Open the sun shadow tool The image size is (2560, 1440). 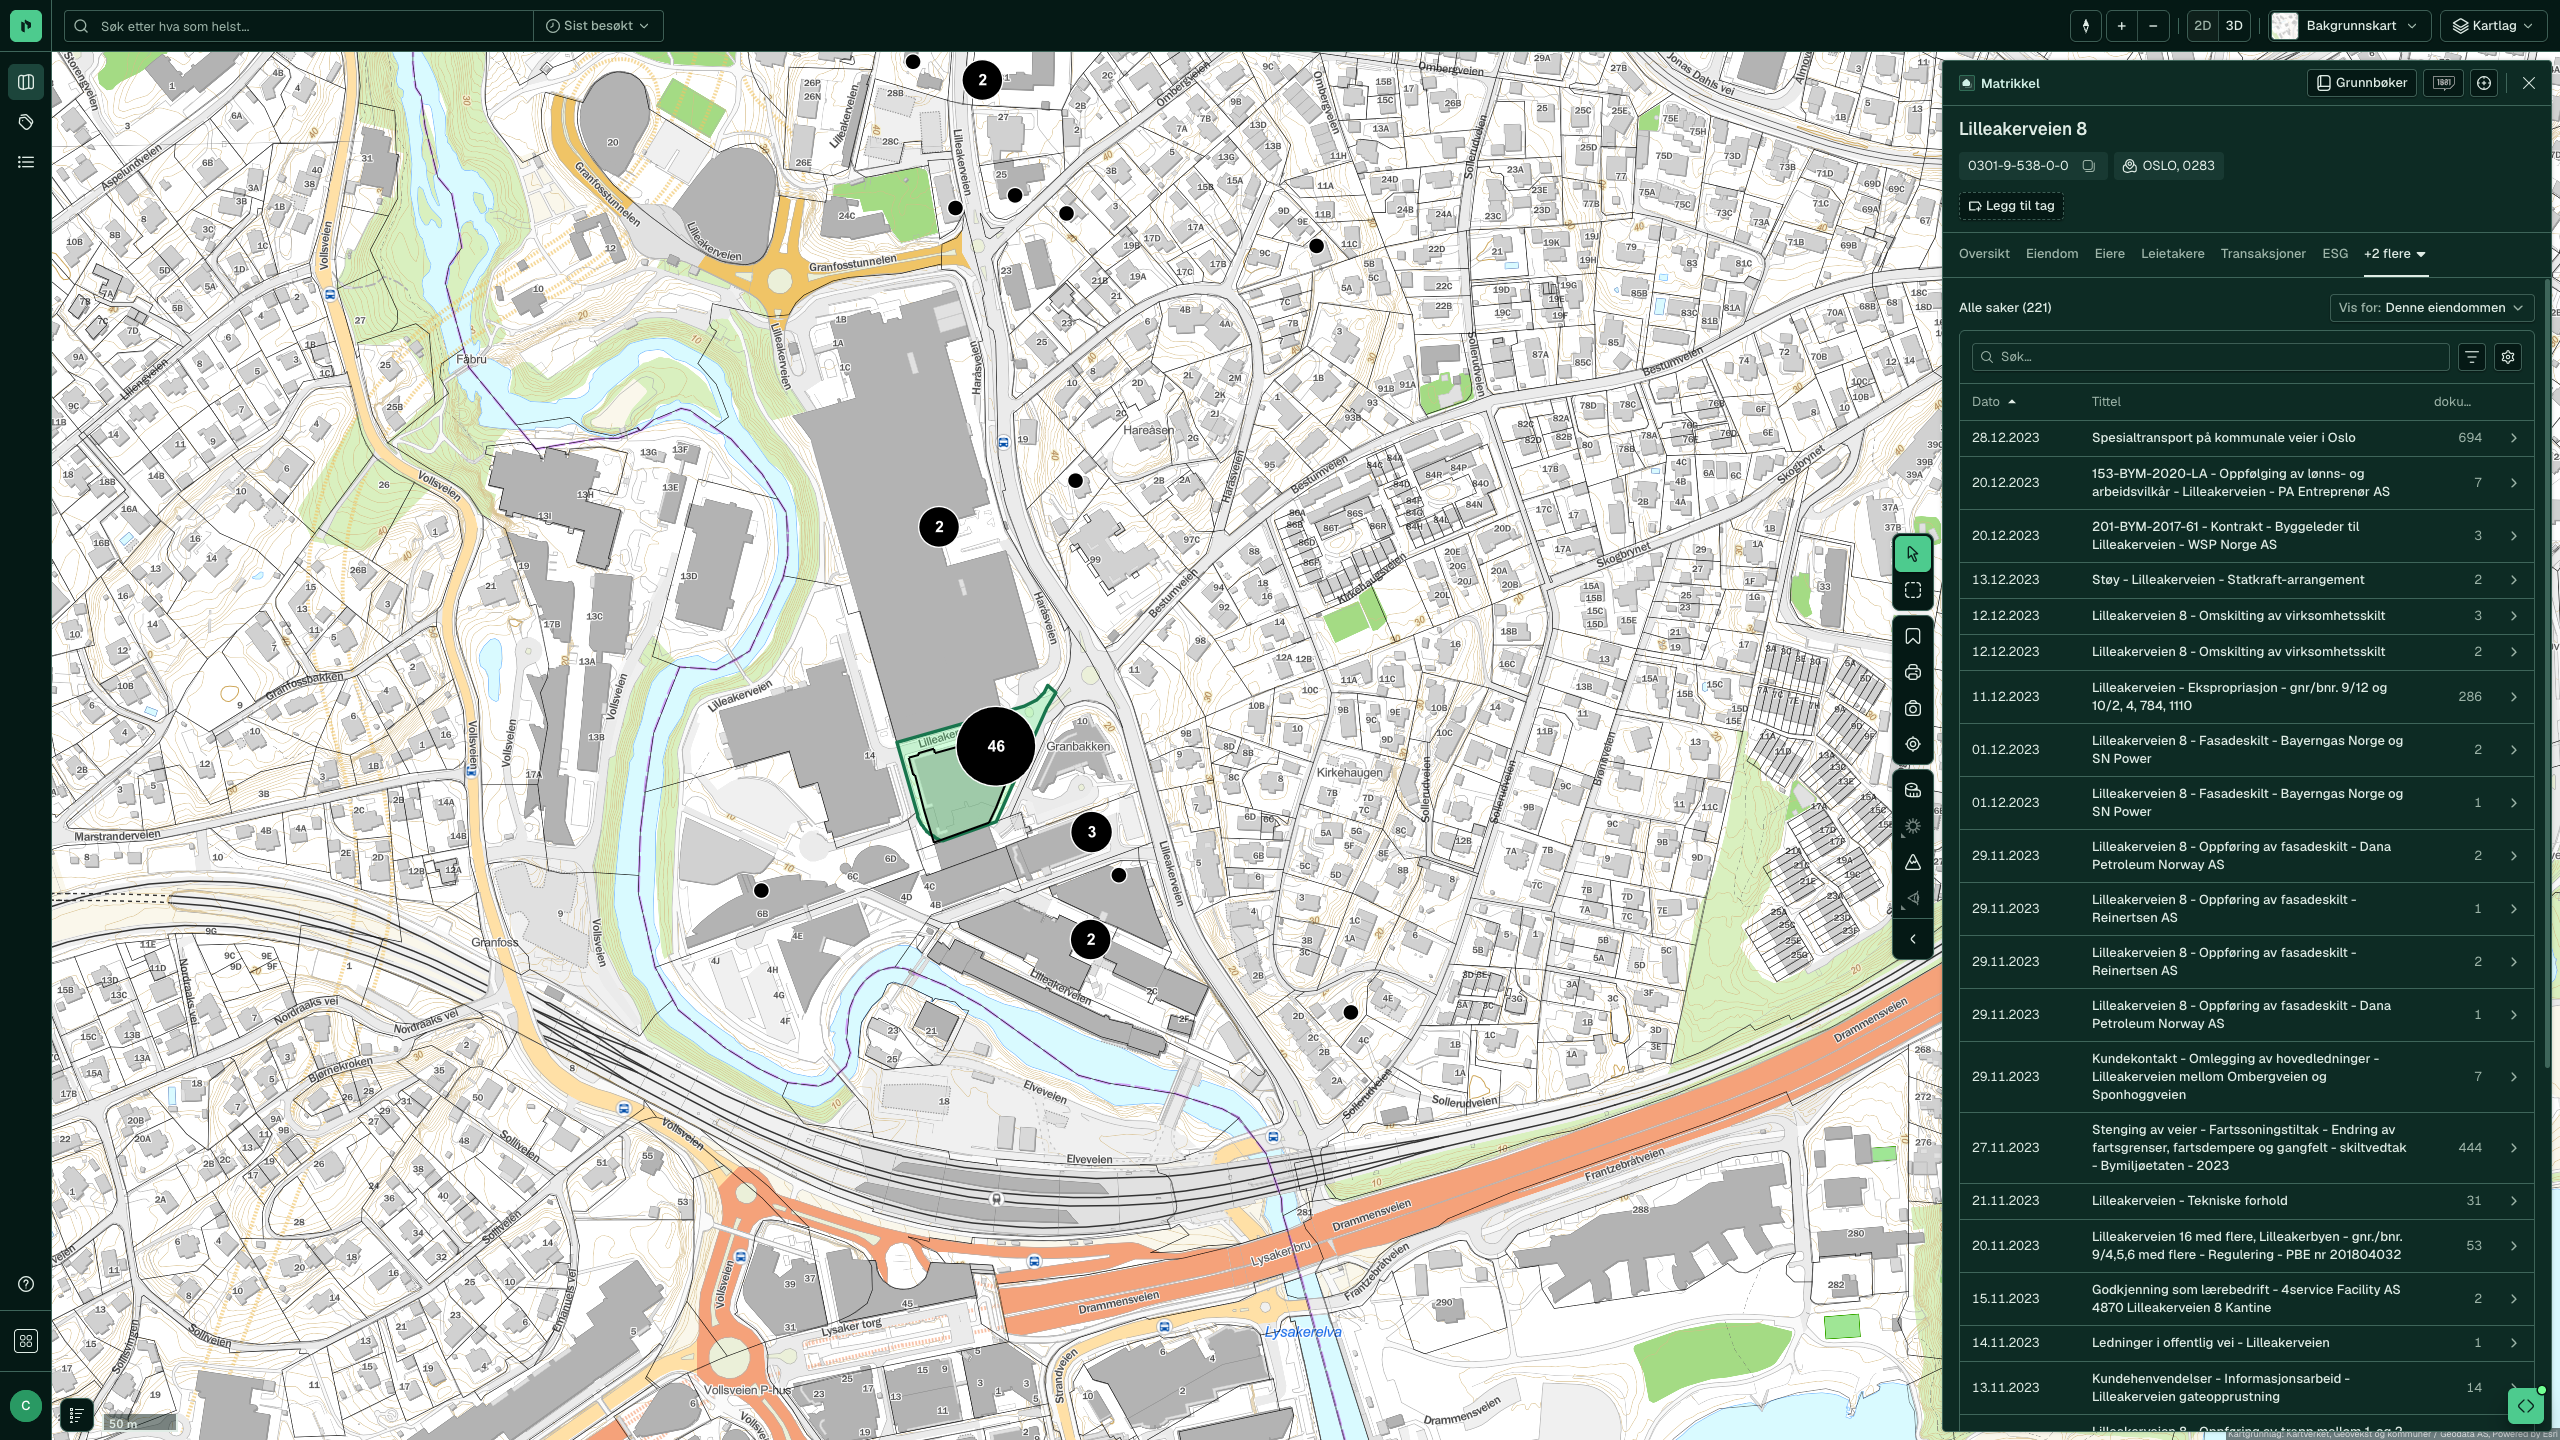tap(1912, 826)
